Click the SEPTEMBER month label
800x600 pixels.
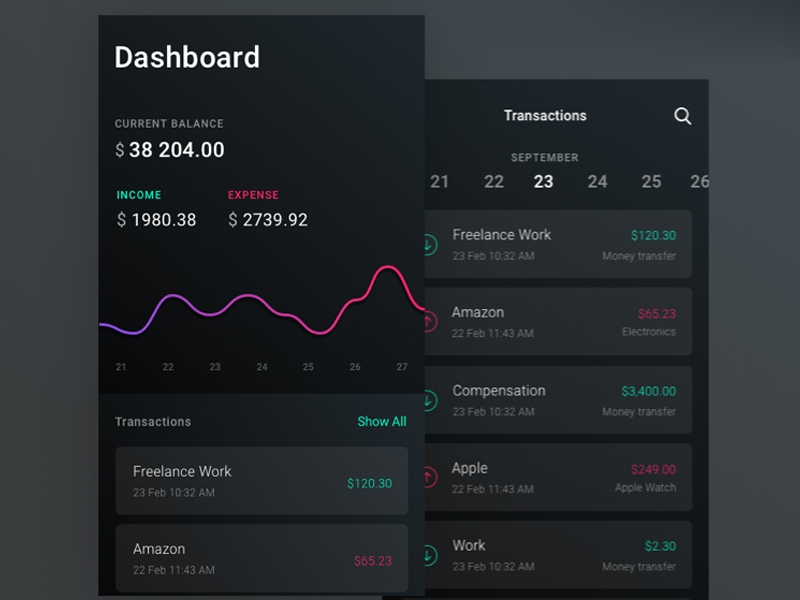coord(544,158)
